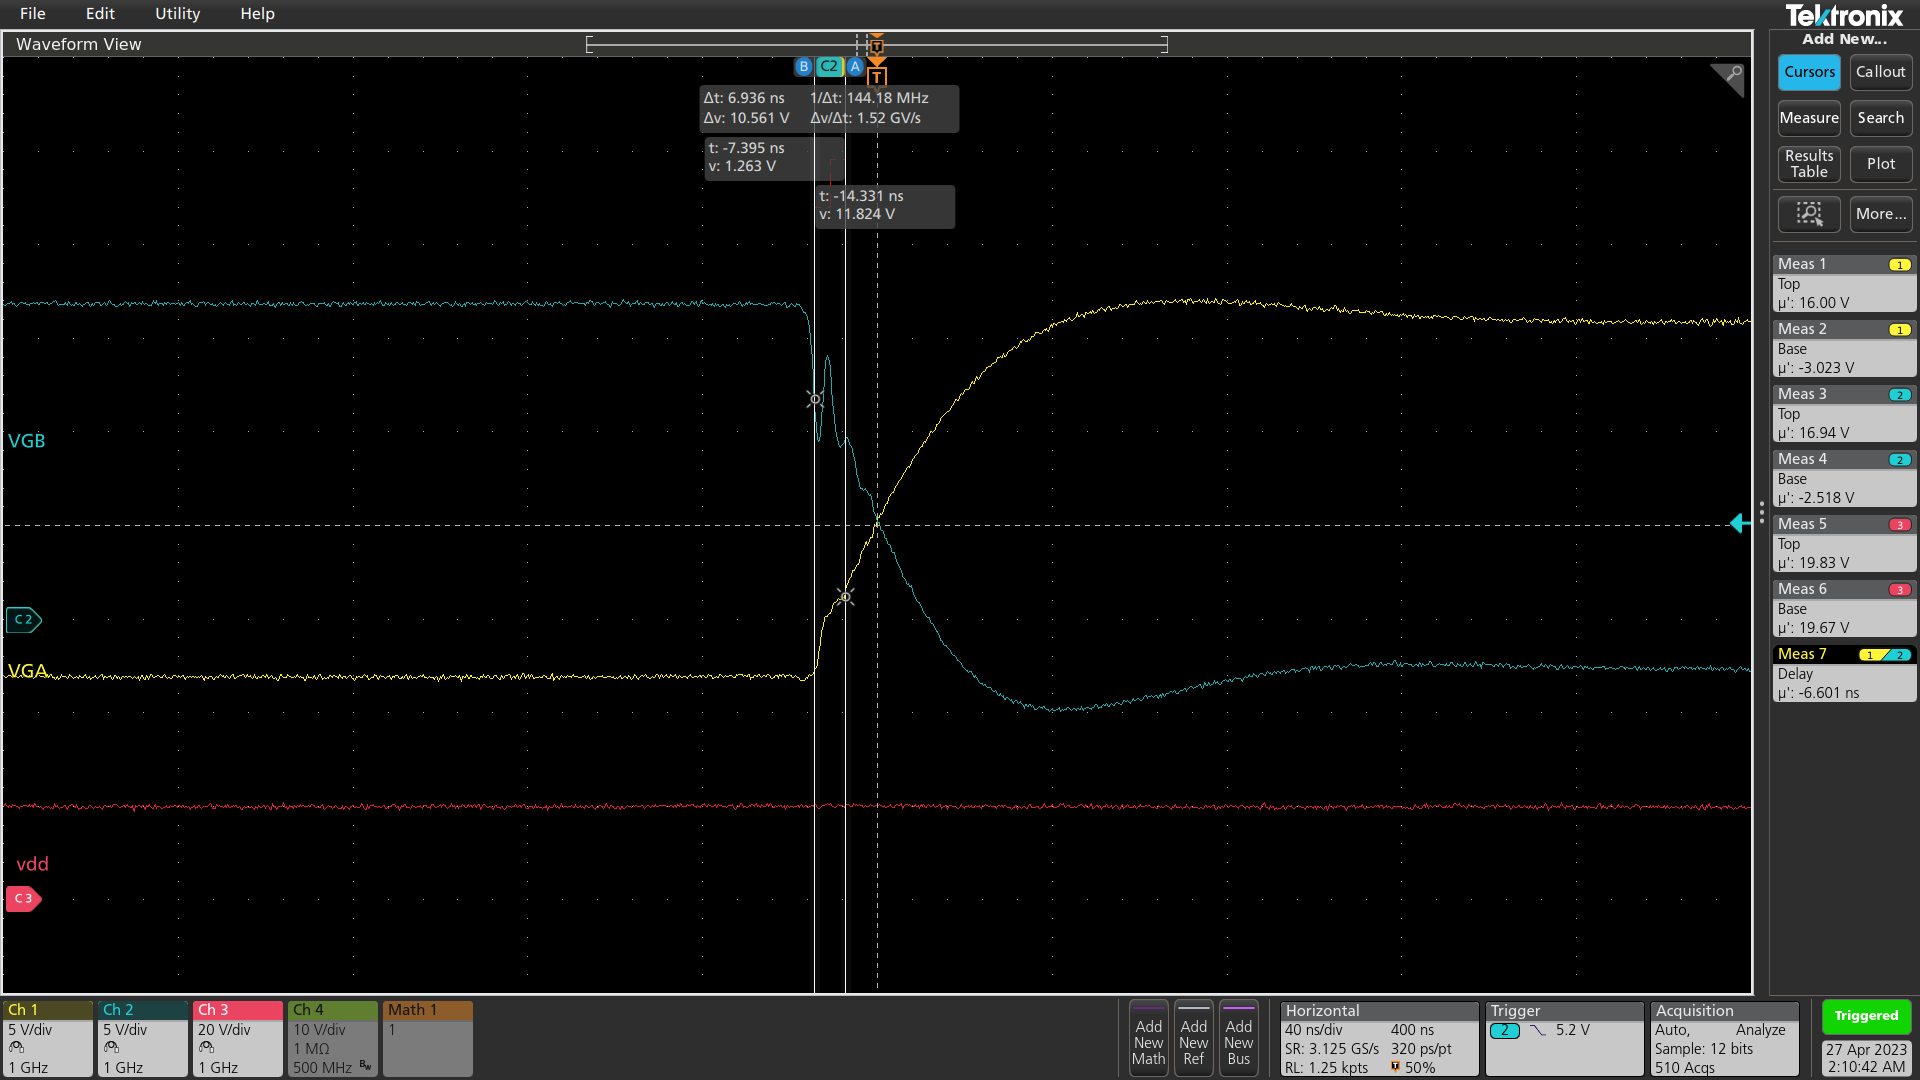Select the C2 channel marker beside VGB trace
The width and height of the screenshot is (1920, 1080).
pos(23,620)
